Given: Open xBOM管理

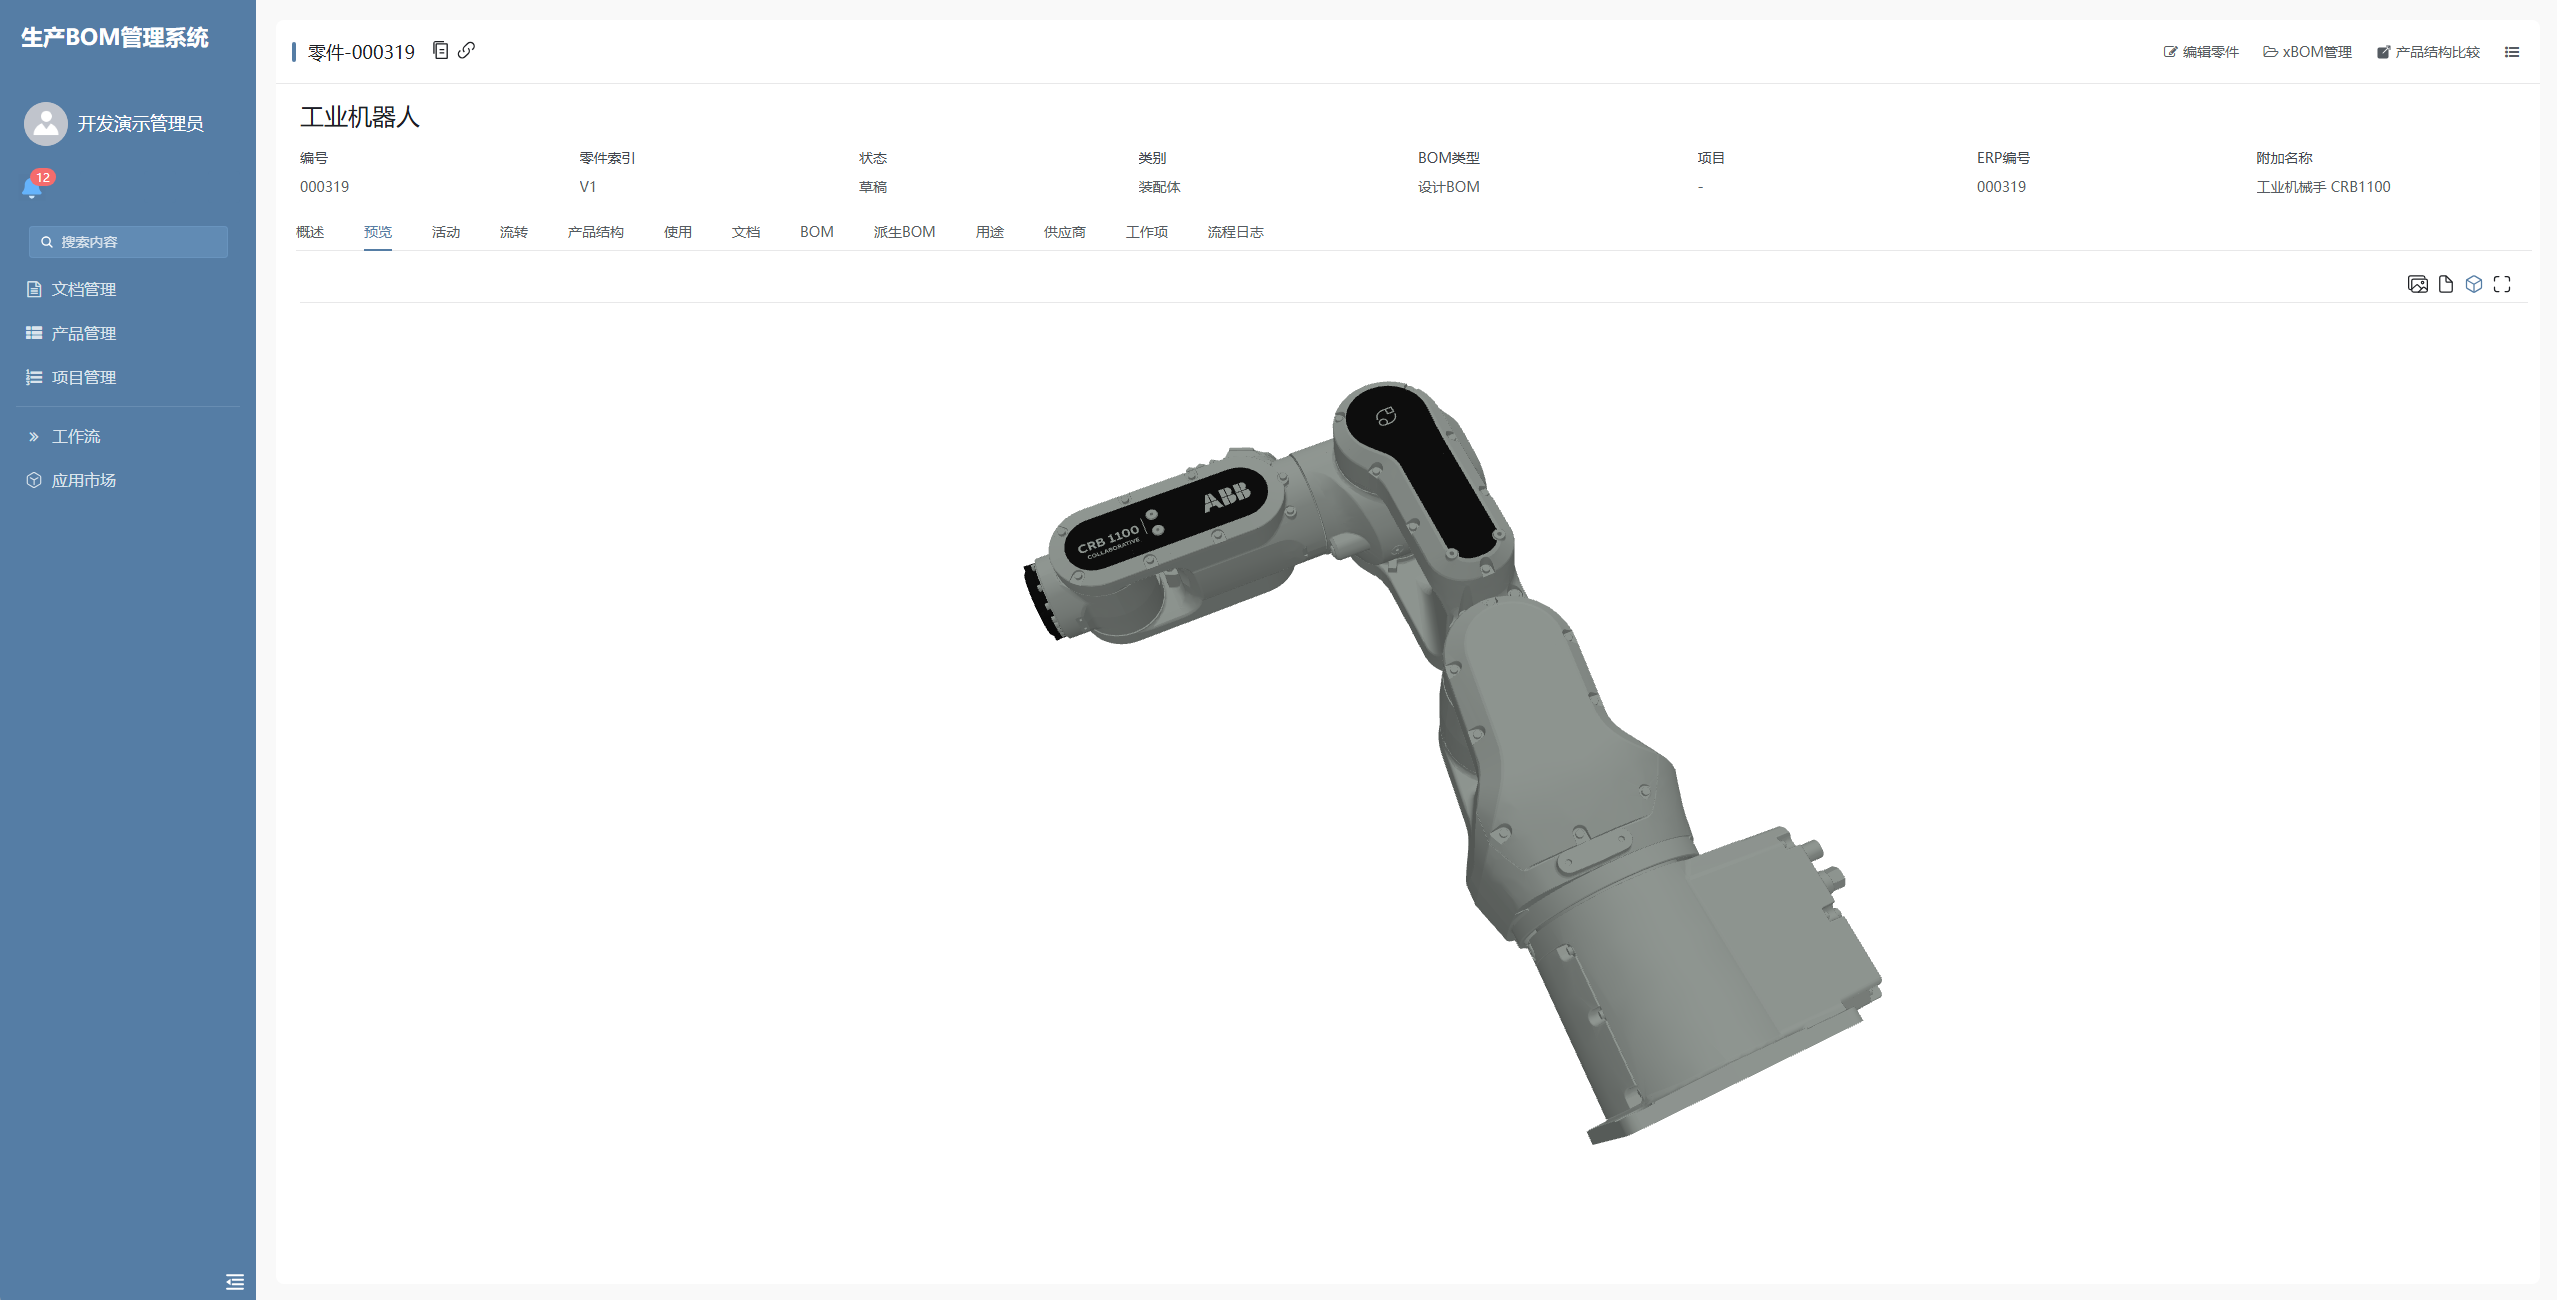Looking at the screenshot, I should tap(2307, 52).
